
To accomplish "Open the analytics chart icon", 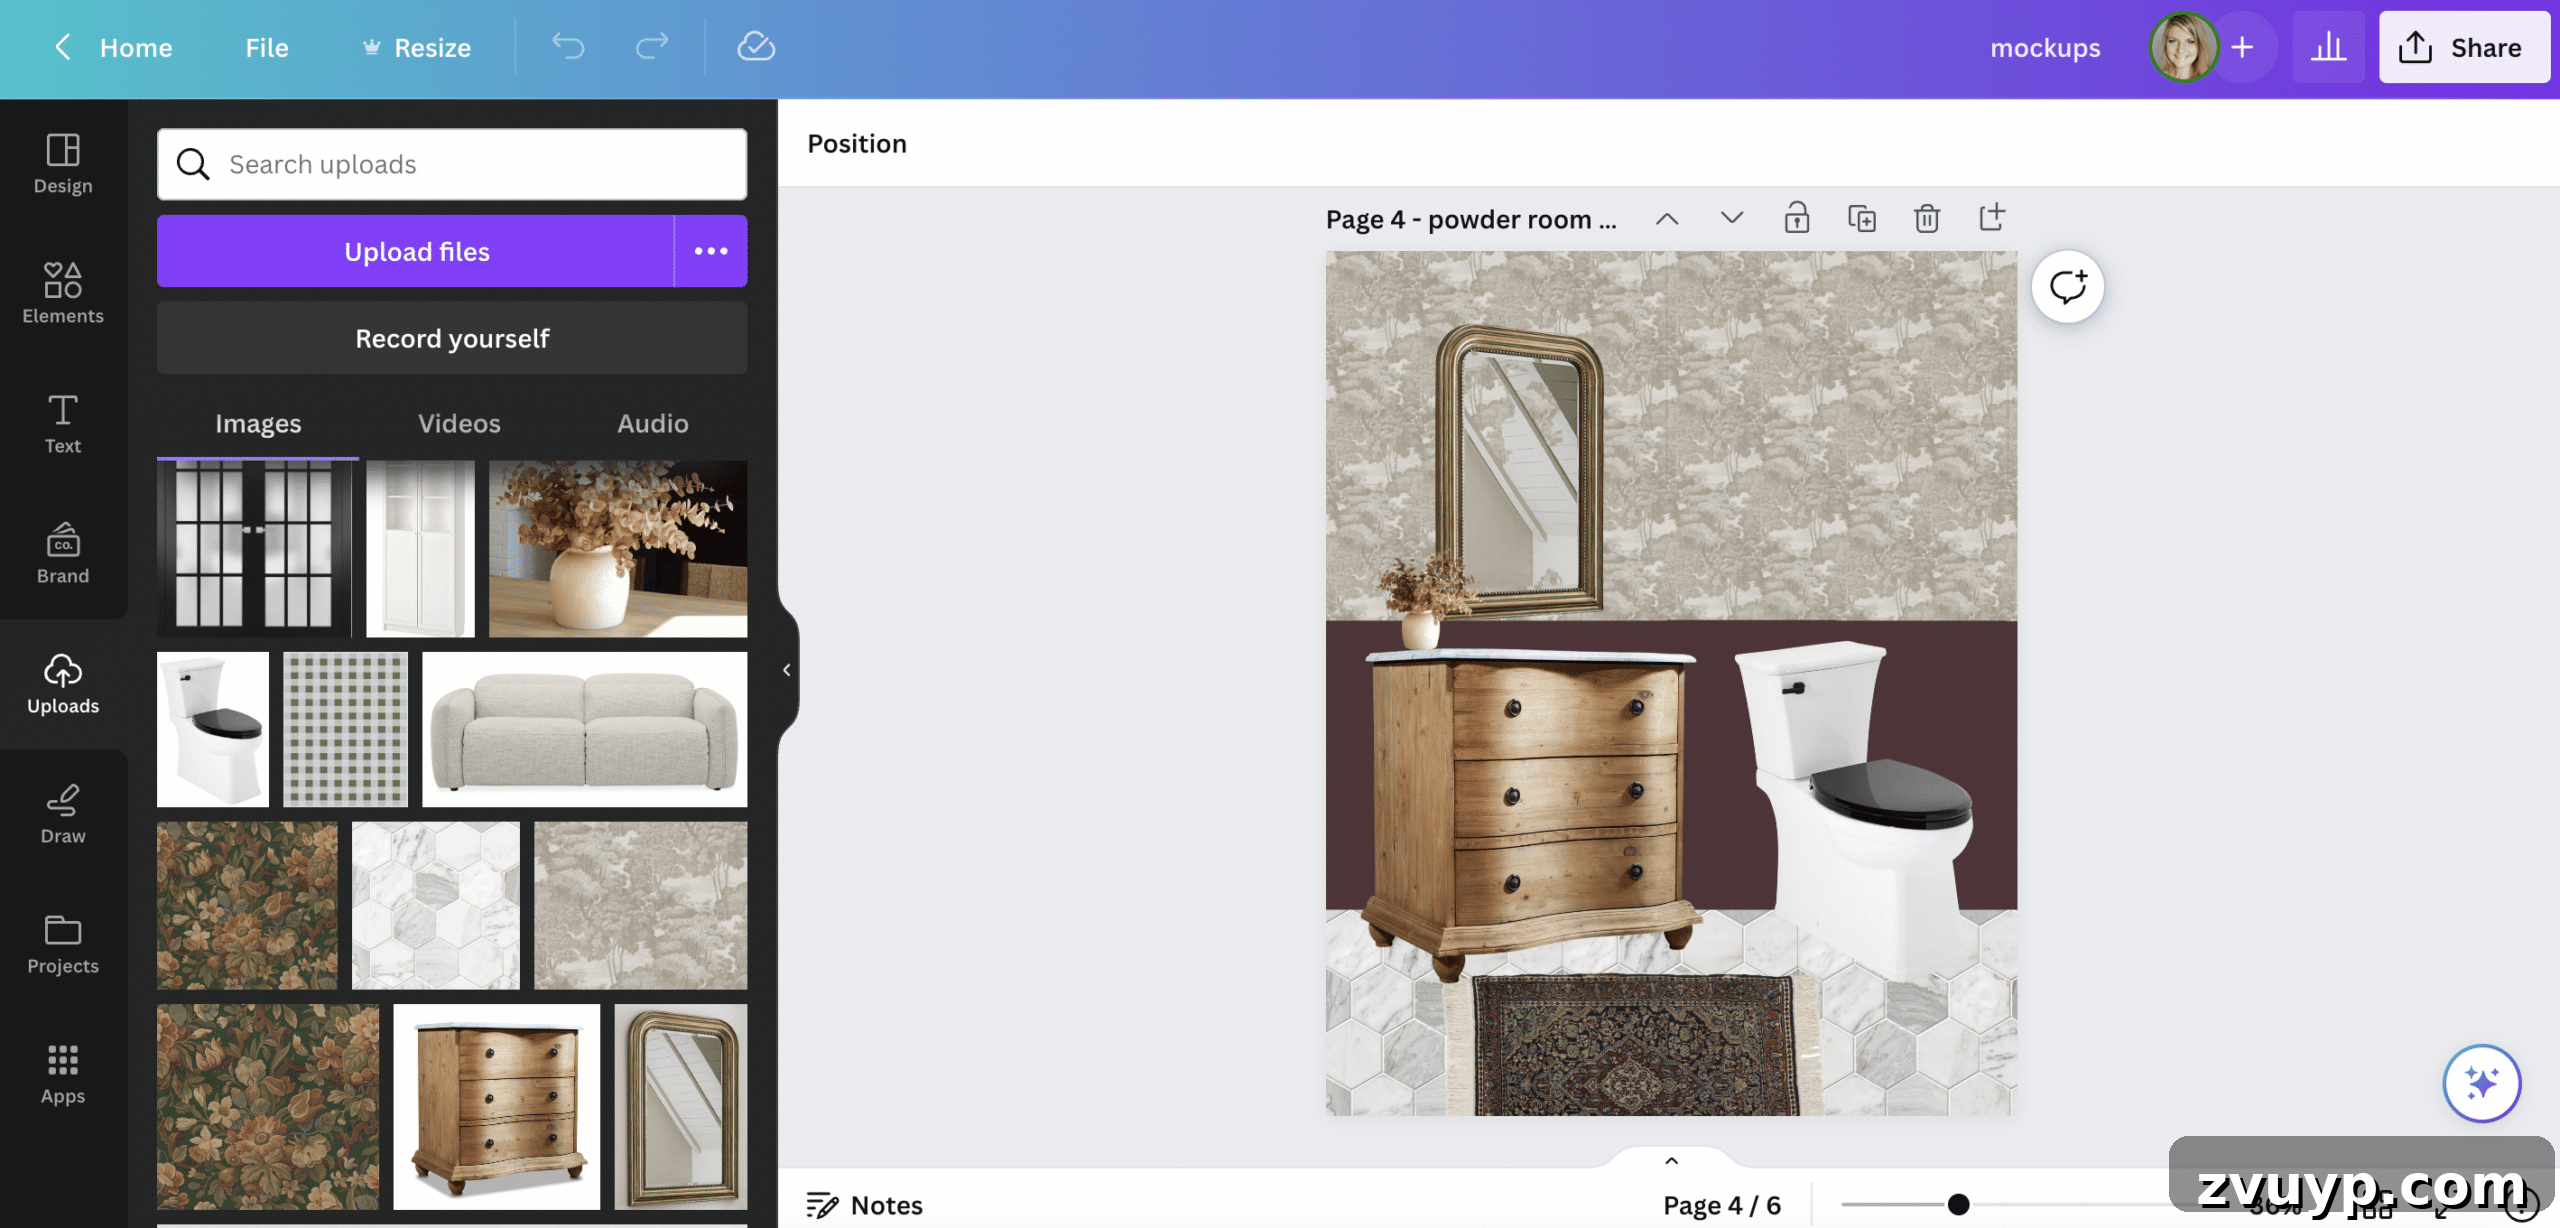I will point(2328,47).
